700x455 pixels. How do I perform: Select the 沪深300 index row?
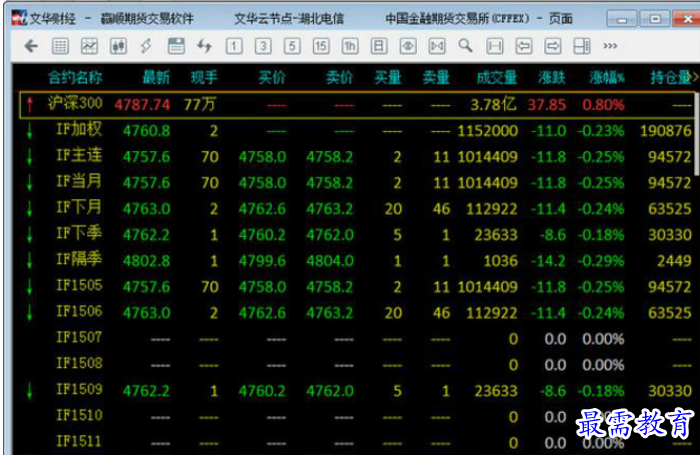357,105
